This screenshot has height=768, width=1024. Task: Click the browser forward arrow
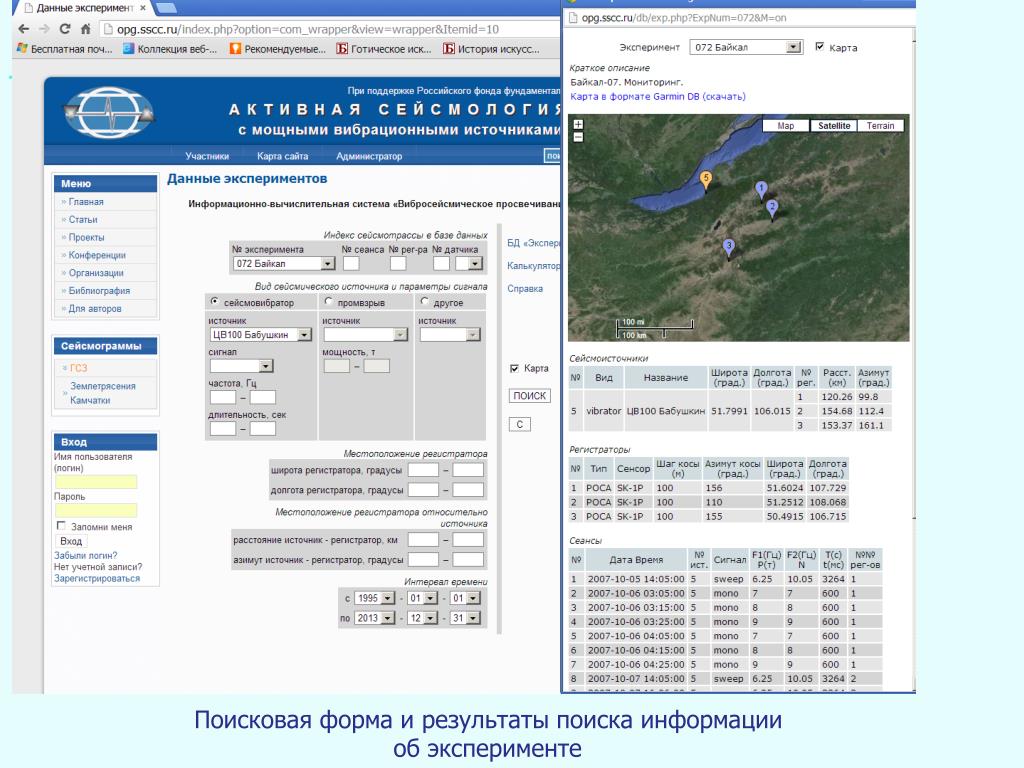coord(44,29)
